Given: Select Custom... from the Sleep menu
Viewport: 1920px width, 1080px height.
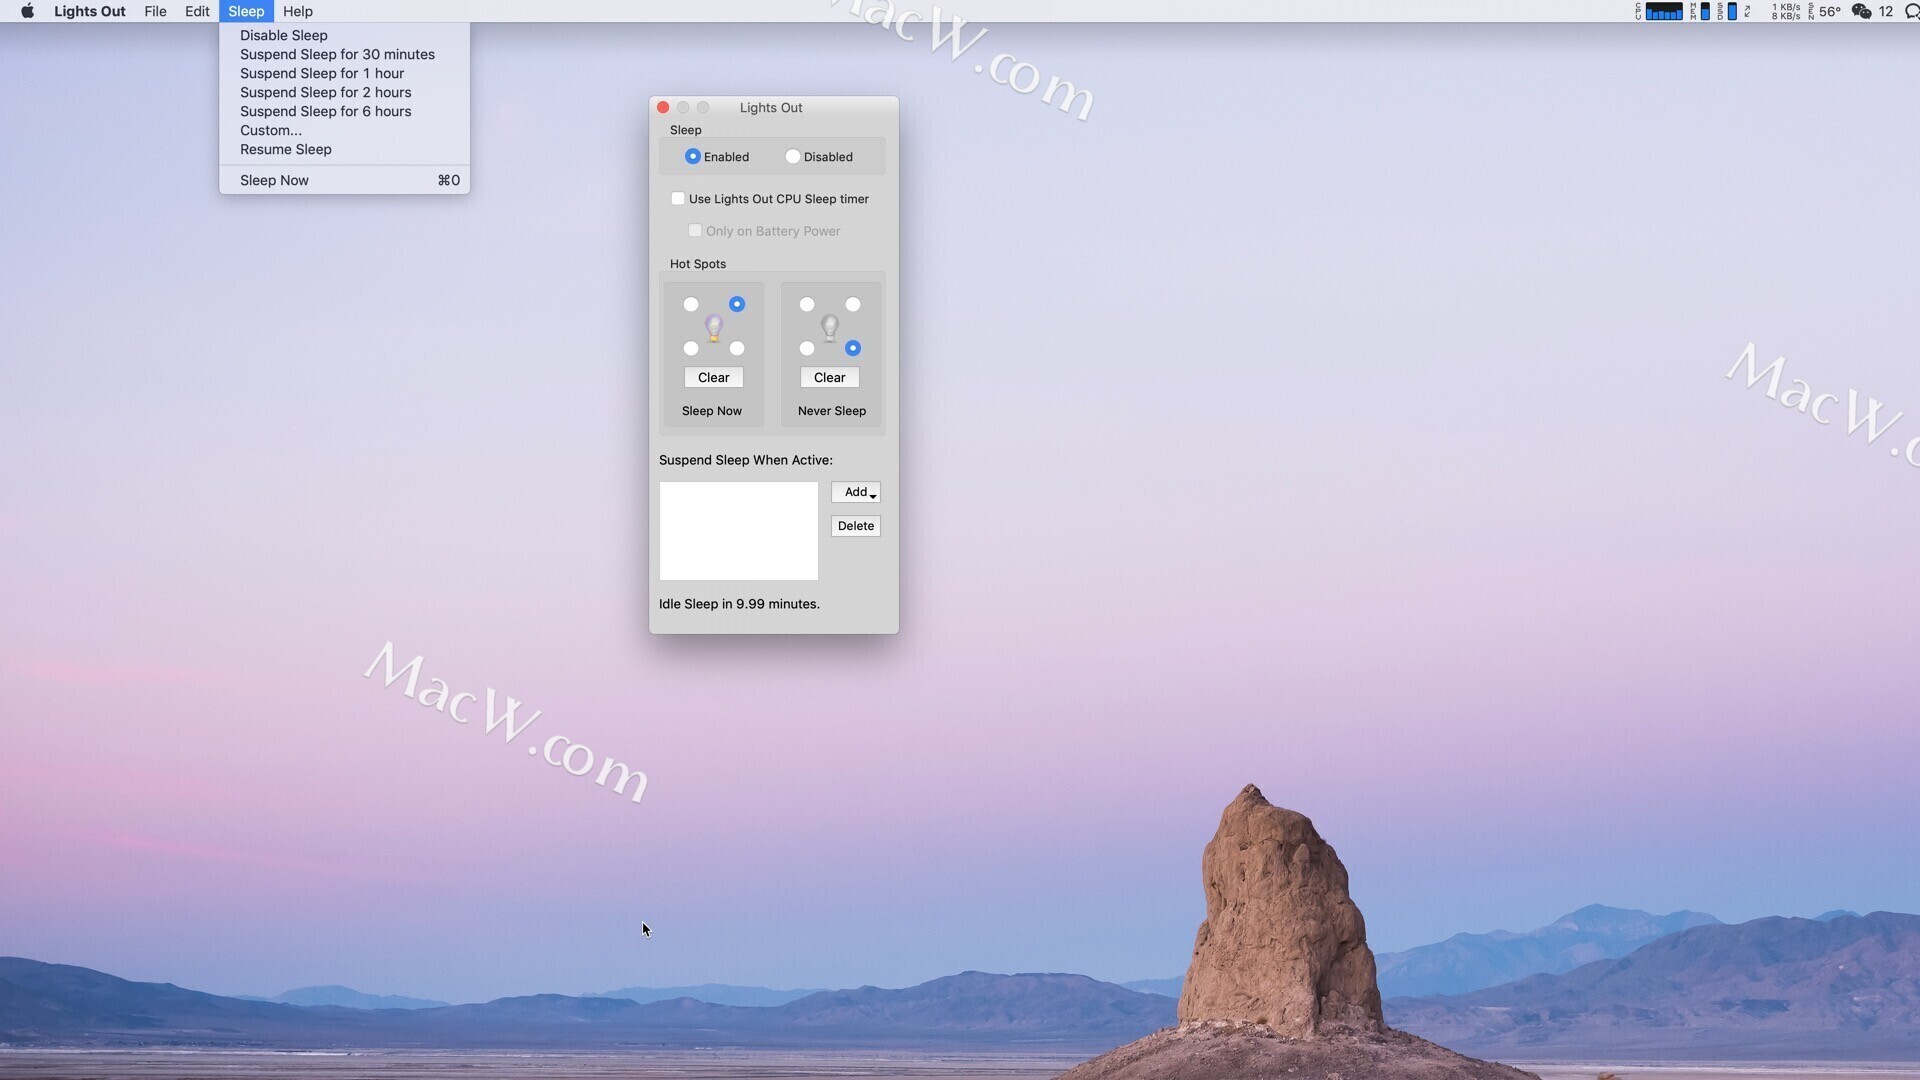Looking at the screenshot, I should [x=270, y=130].
